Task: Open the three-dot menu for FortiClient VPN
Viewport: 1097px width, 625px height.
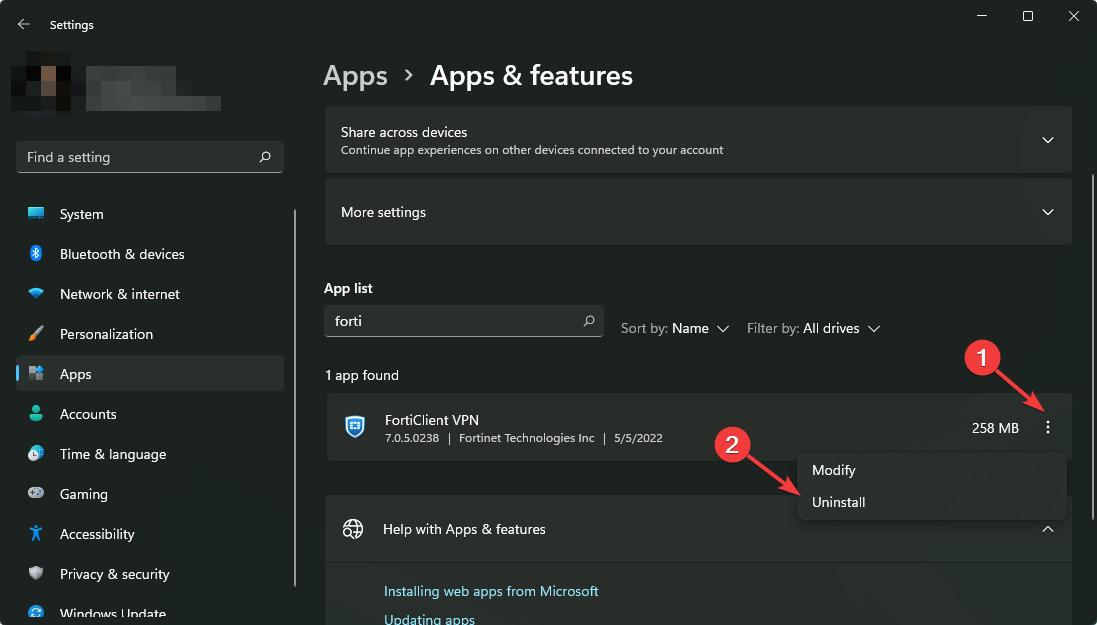Action: point(1048,427)
